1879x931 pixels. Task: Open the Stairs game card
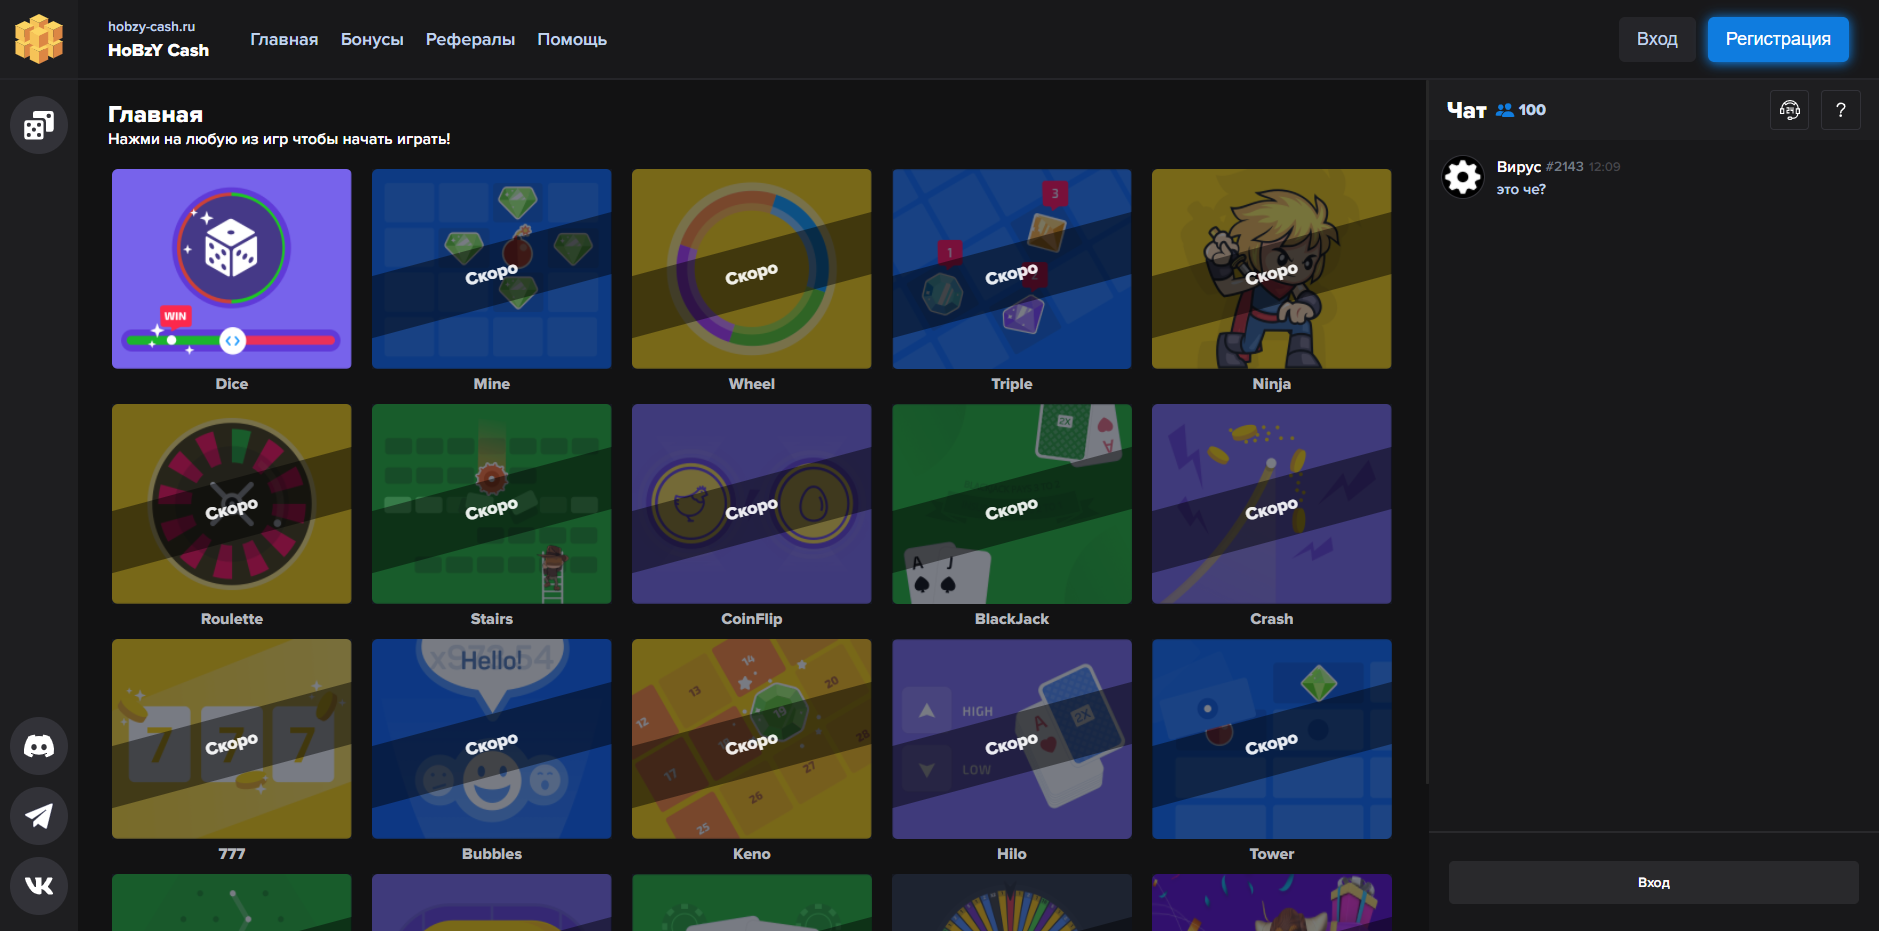click(492, 504)
